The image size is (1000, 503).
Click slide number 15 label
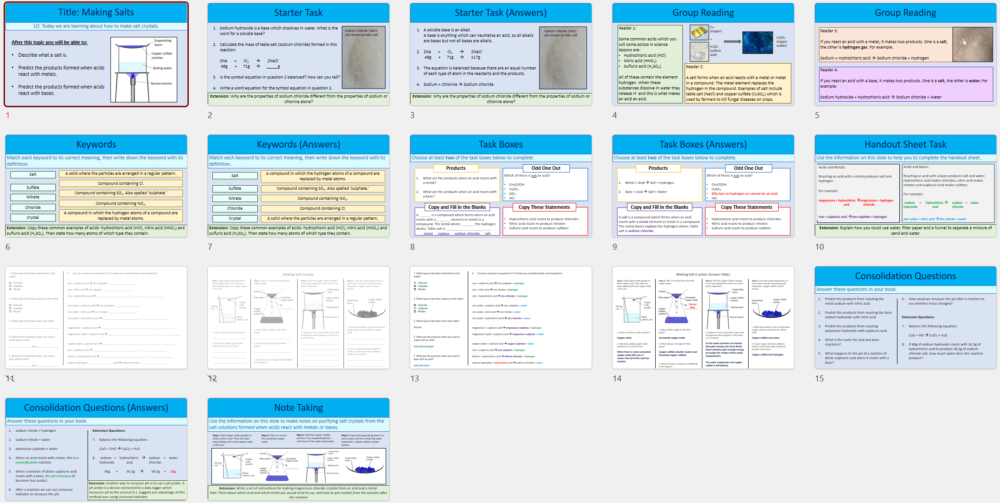point(820,379)
